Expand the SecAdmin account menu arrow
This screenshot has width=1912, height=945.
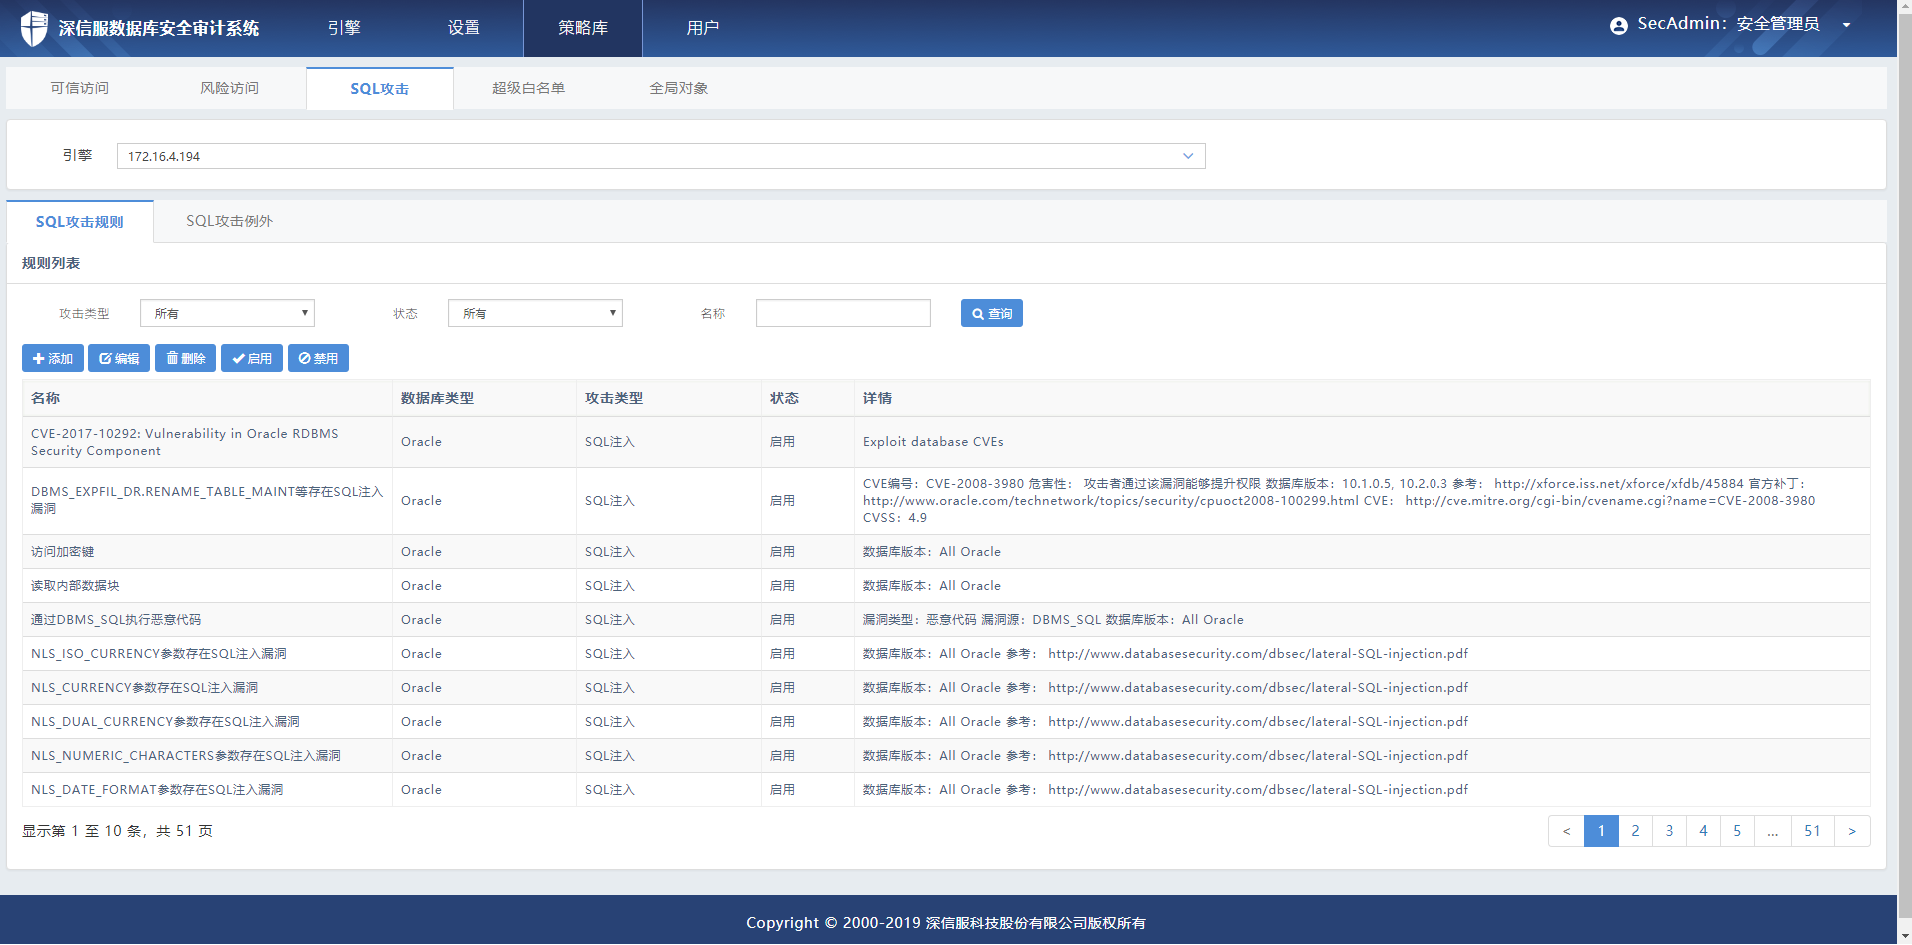pyautogui.click(x=1846, y=25)
